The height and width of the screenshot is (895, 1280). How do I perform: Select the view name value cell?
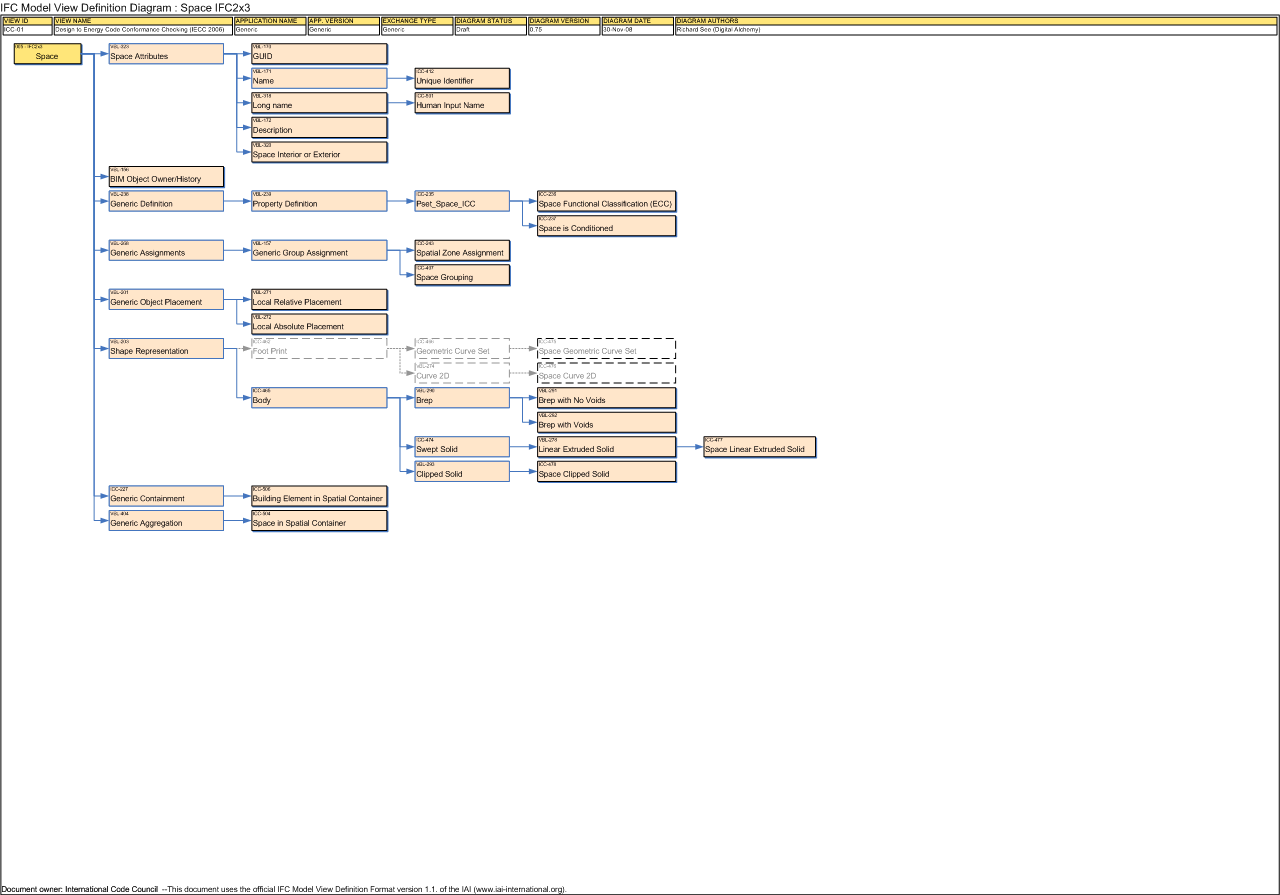(x=142, y=30)
